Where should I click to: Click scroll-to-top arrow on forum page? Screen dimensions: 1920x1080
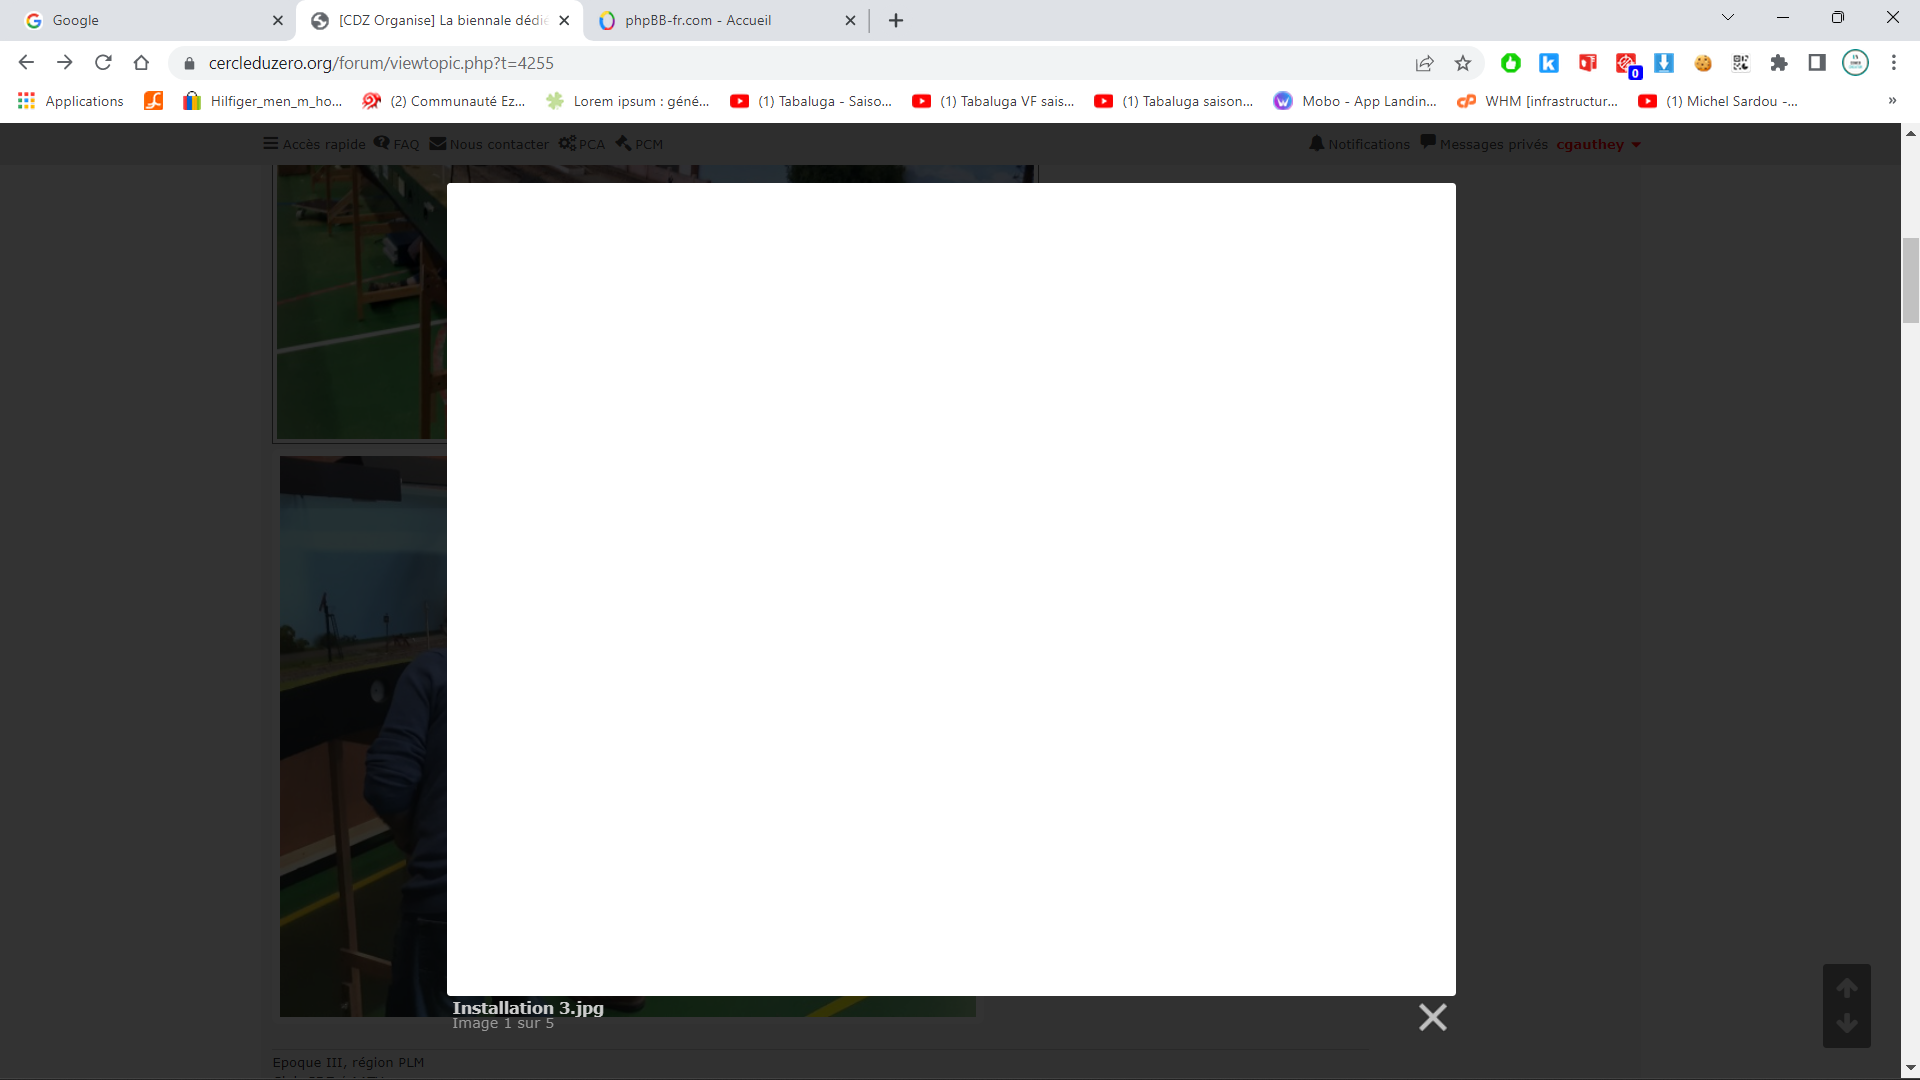point(1847,988)
